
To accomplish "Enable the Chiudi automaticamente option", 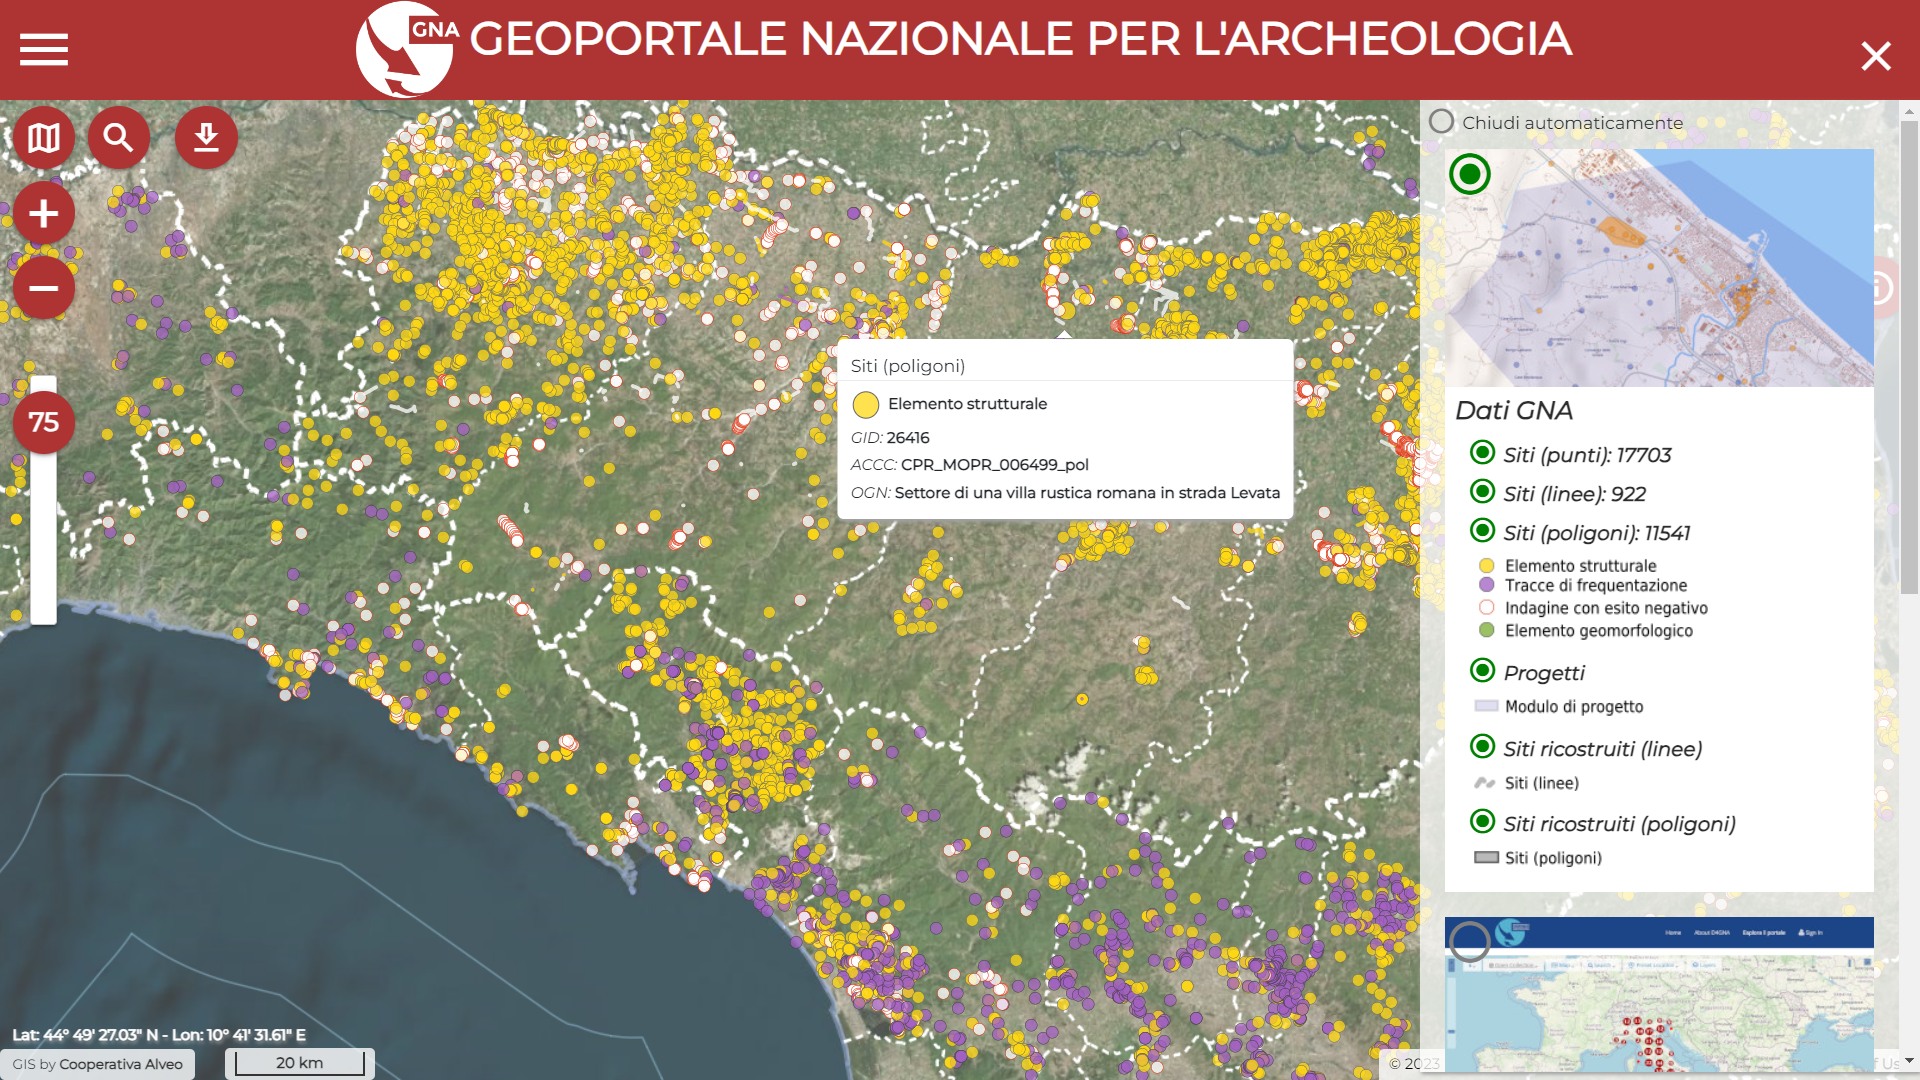I will [1443, 122].
